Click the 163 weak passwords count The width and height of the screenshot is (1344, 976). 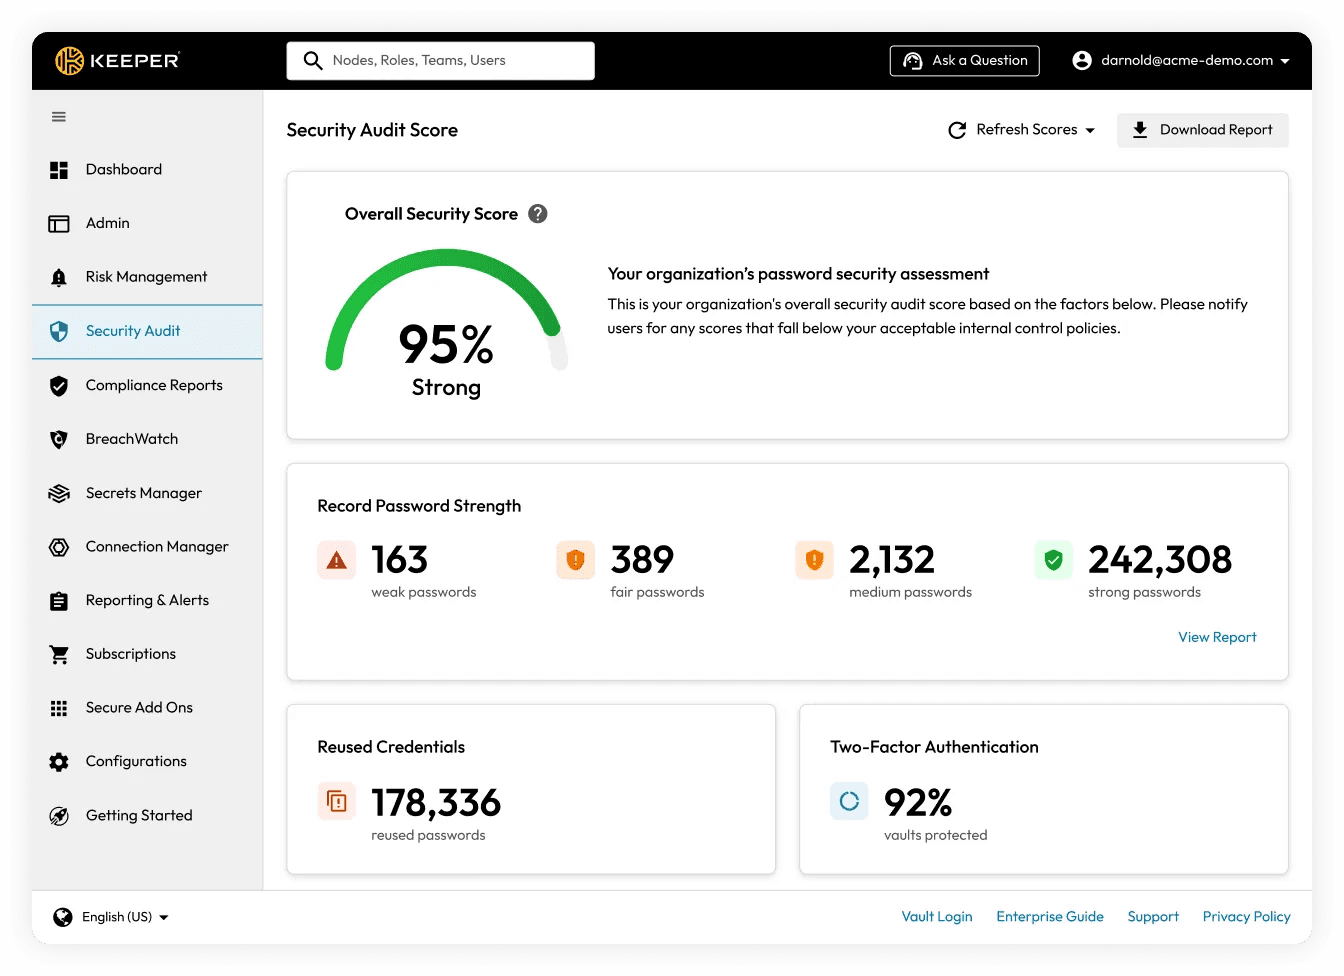[x=400, y=560]
